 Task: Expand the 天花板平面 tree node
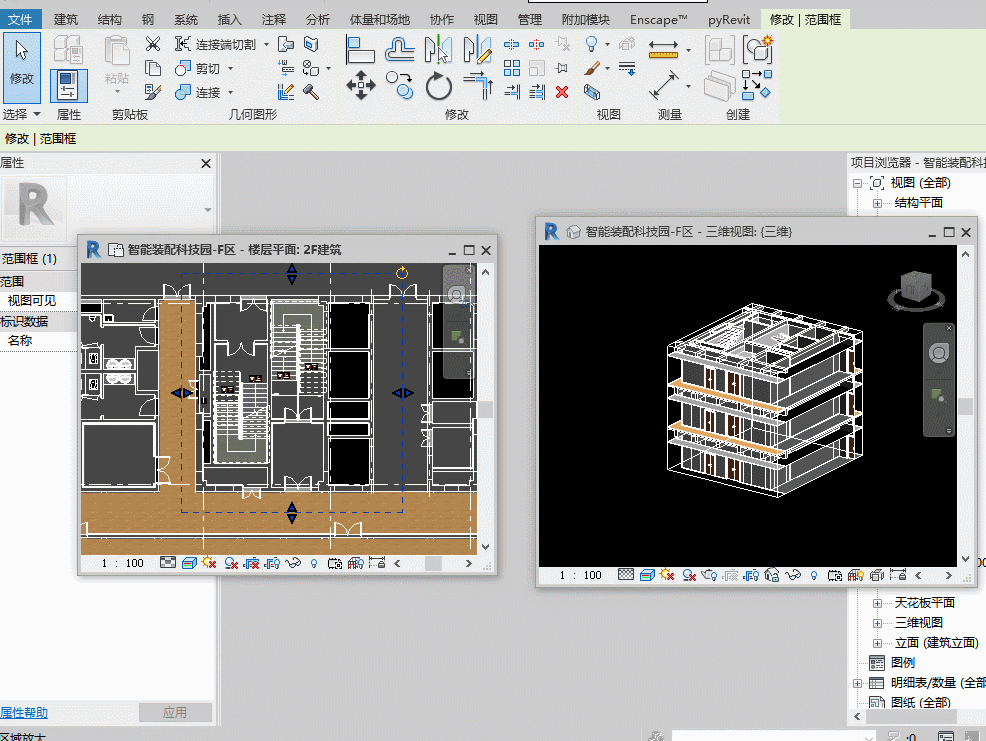pyautogui.click(x=877, y=603)
